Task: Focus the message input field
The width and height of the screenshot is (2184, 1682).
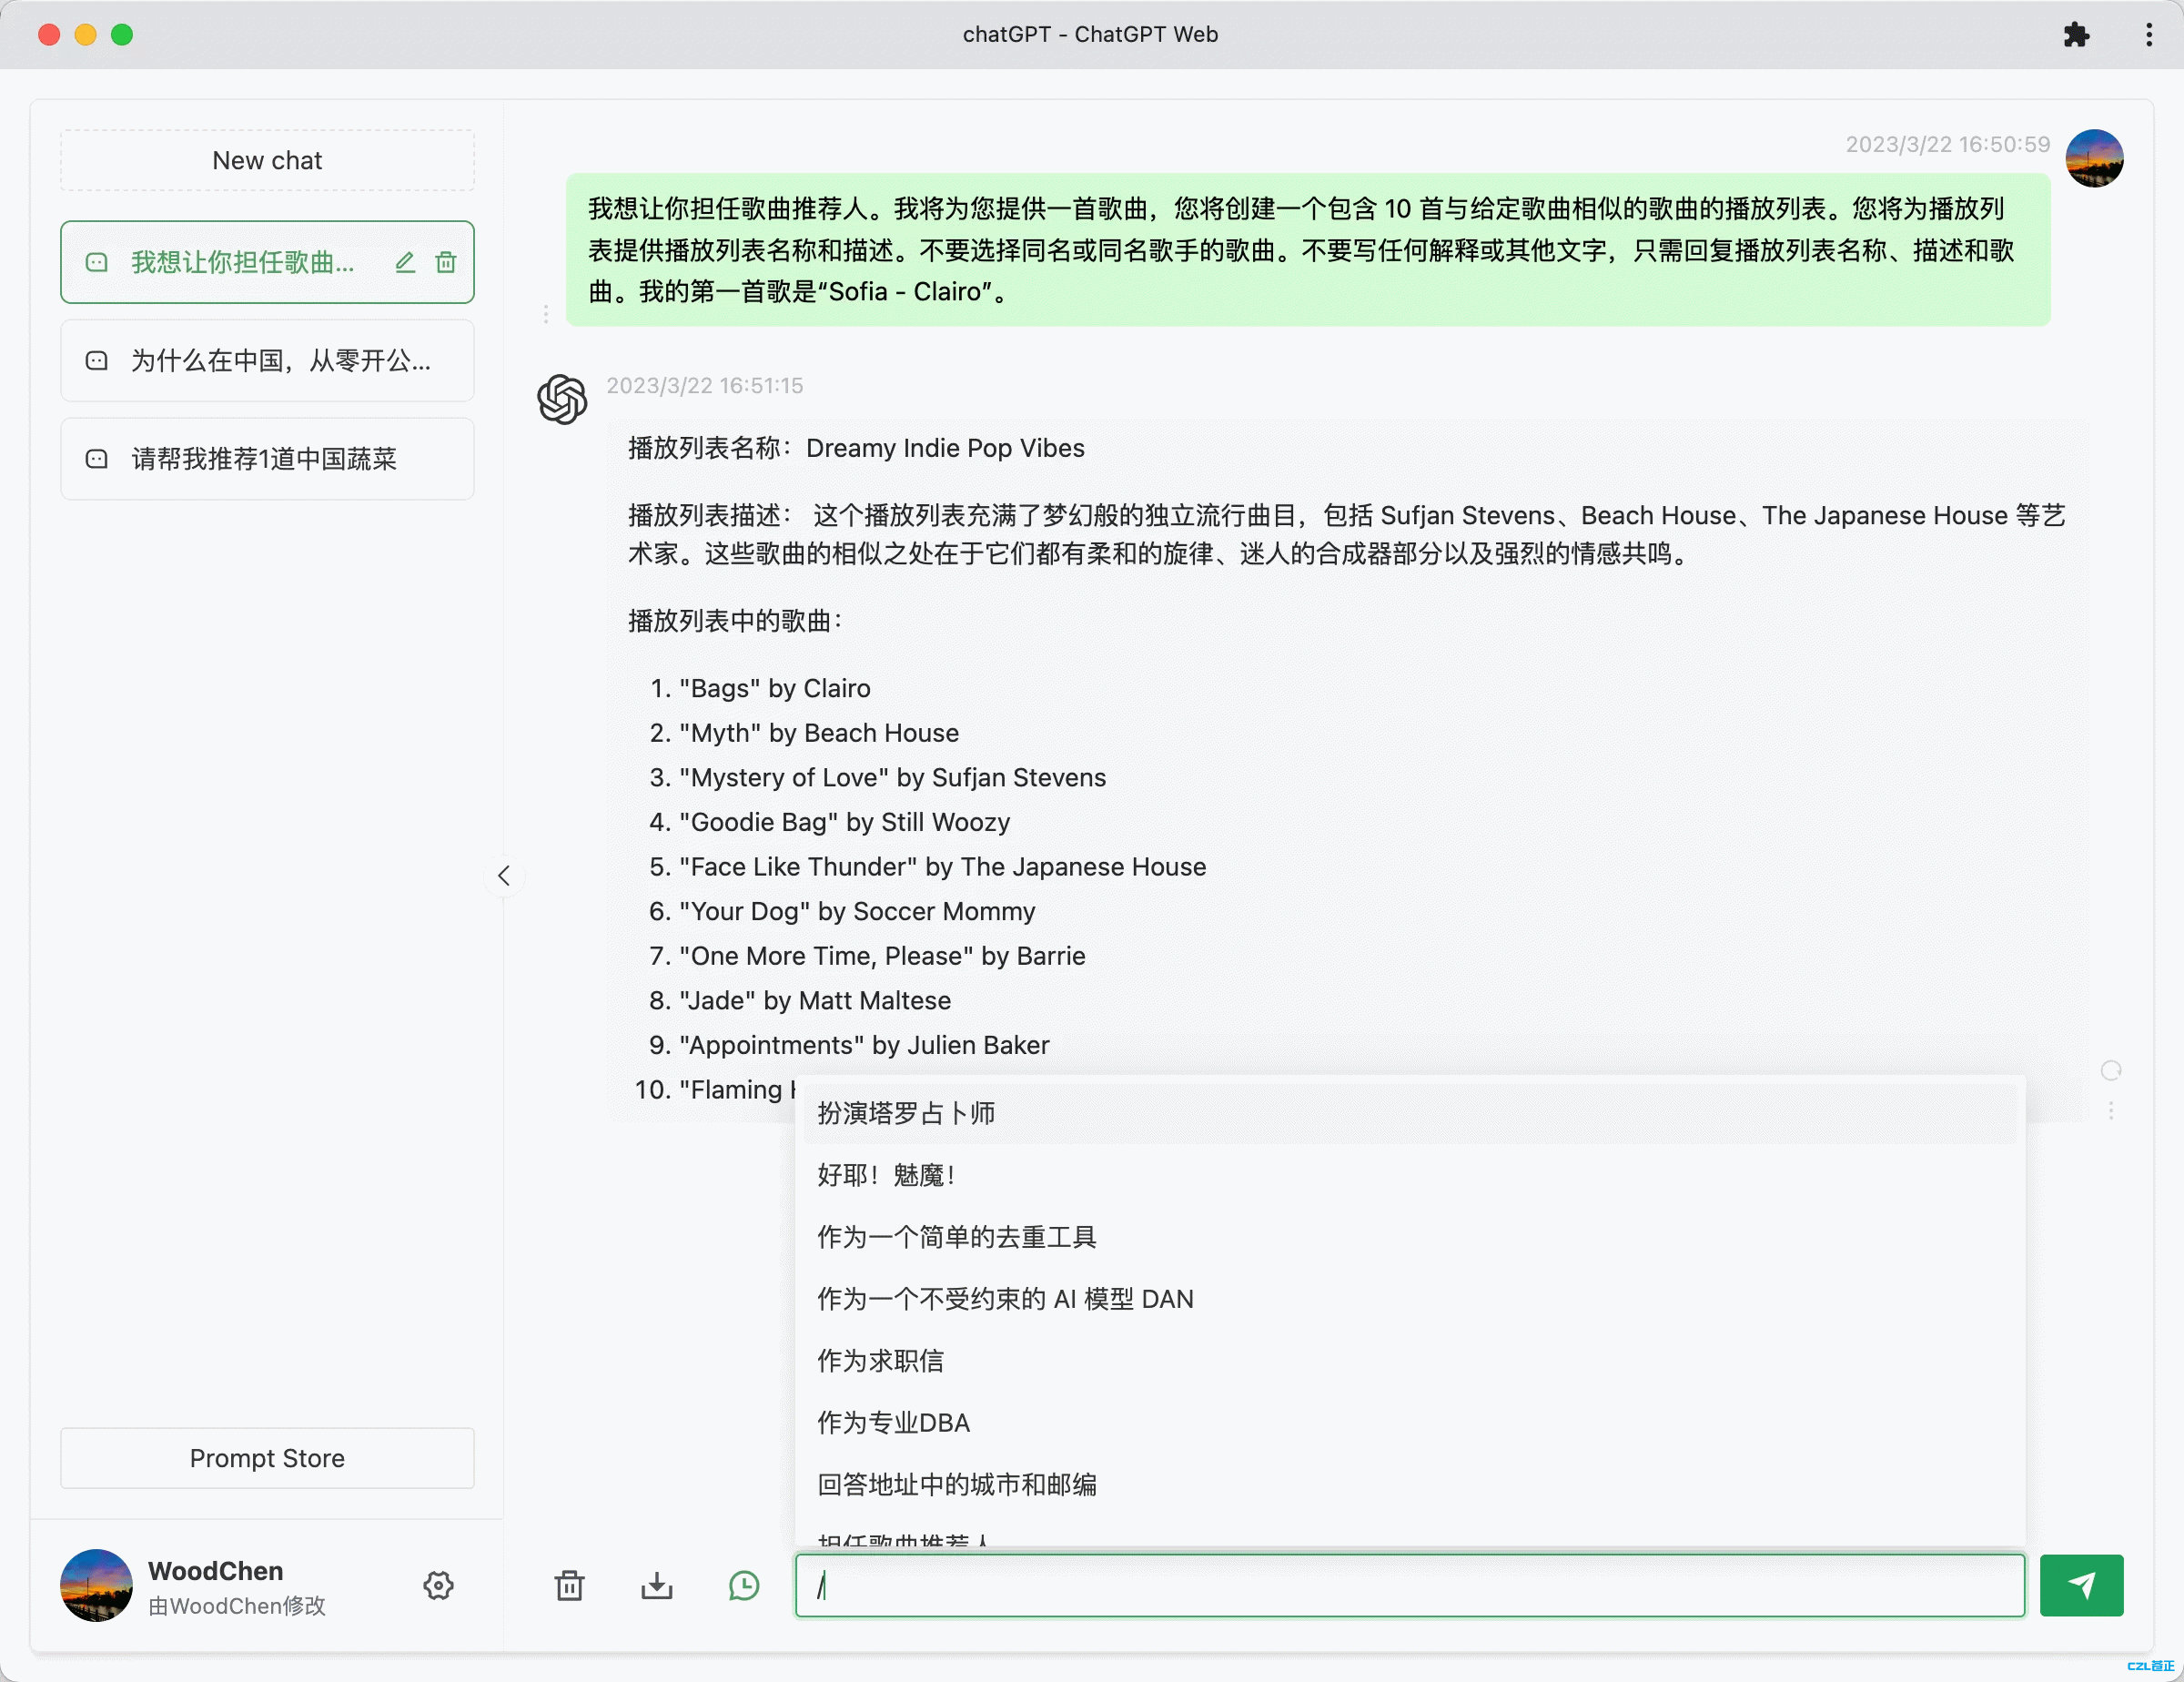Action: (x=1410, y=1585)
